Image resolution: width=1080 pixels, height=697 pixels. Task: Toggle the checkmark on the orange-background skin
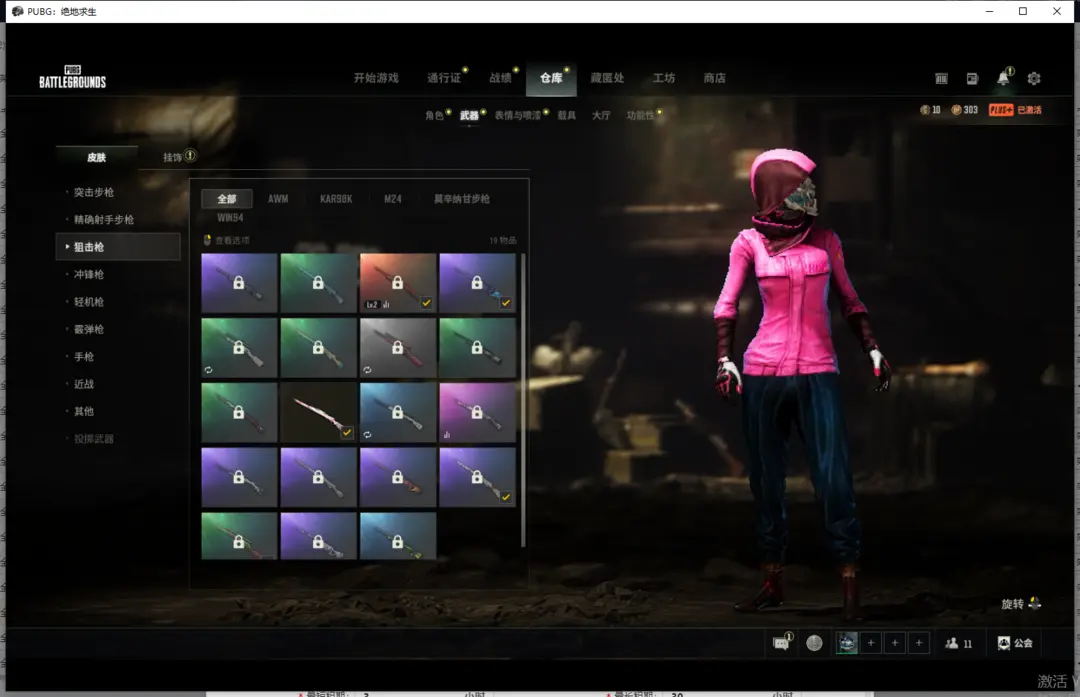click(426, 303)
